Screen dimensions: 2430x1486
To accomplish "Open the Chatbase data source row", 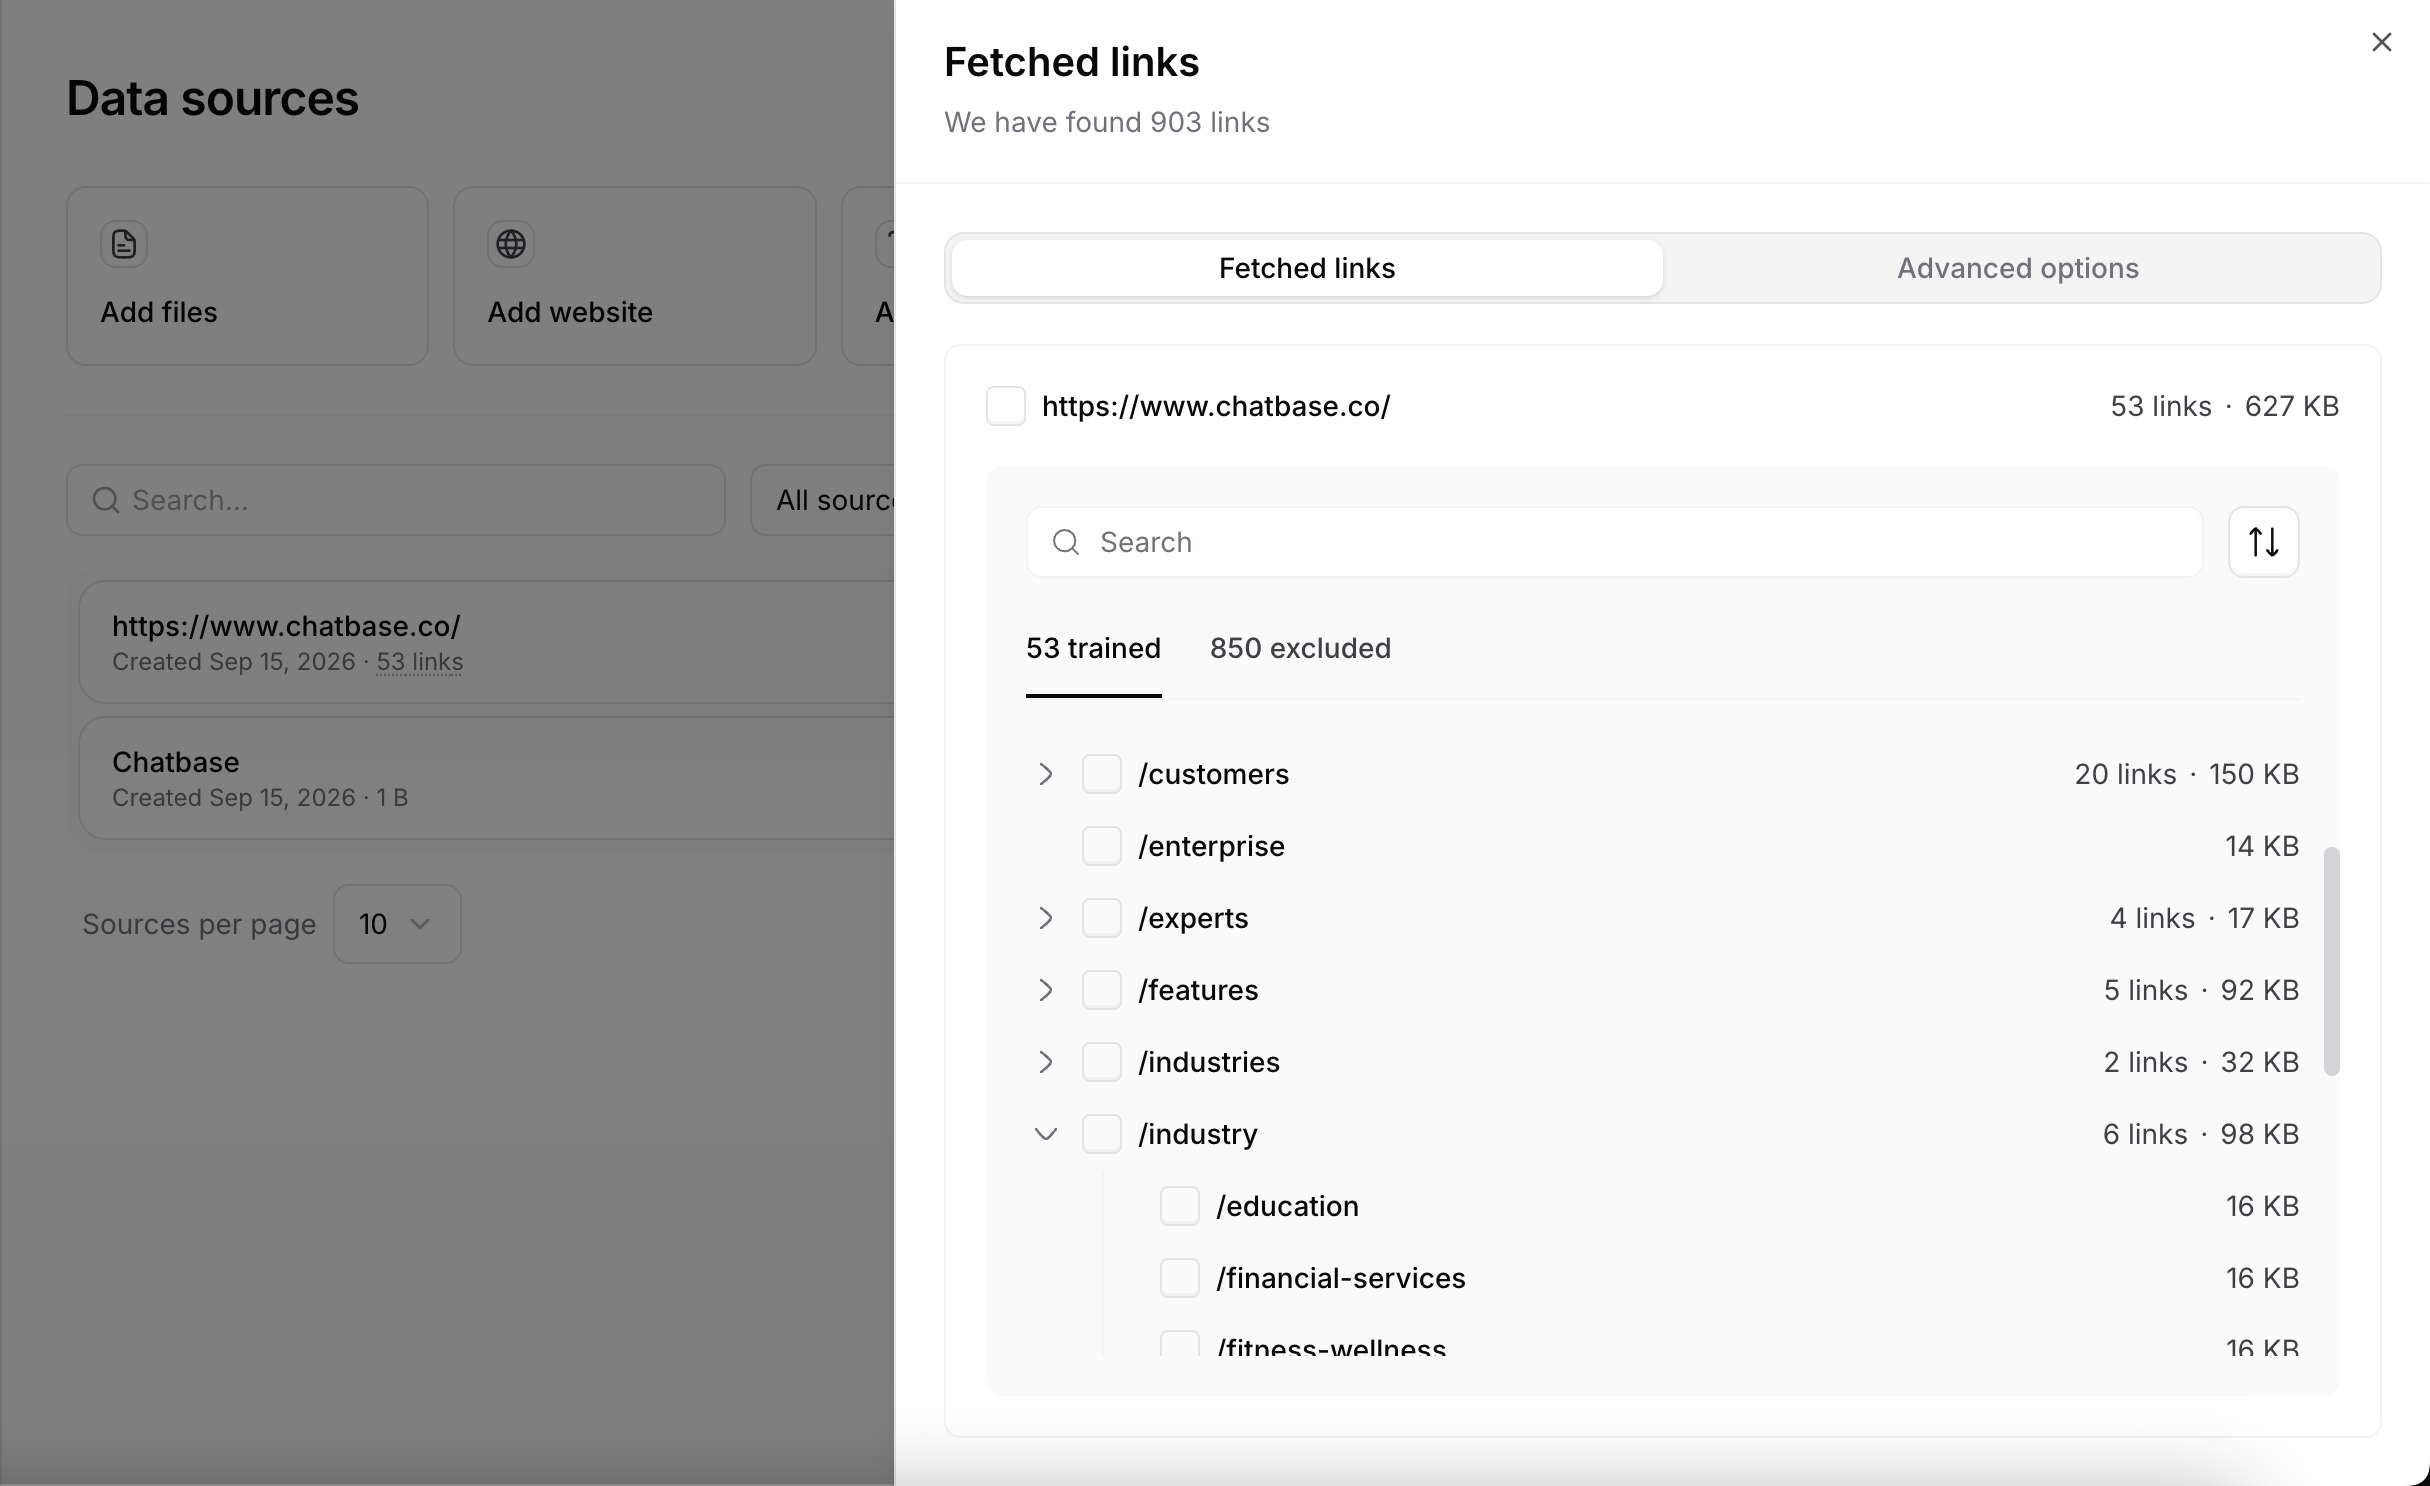I will [486, 778].
